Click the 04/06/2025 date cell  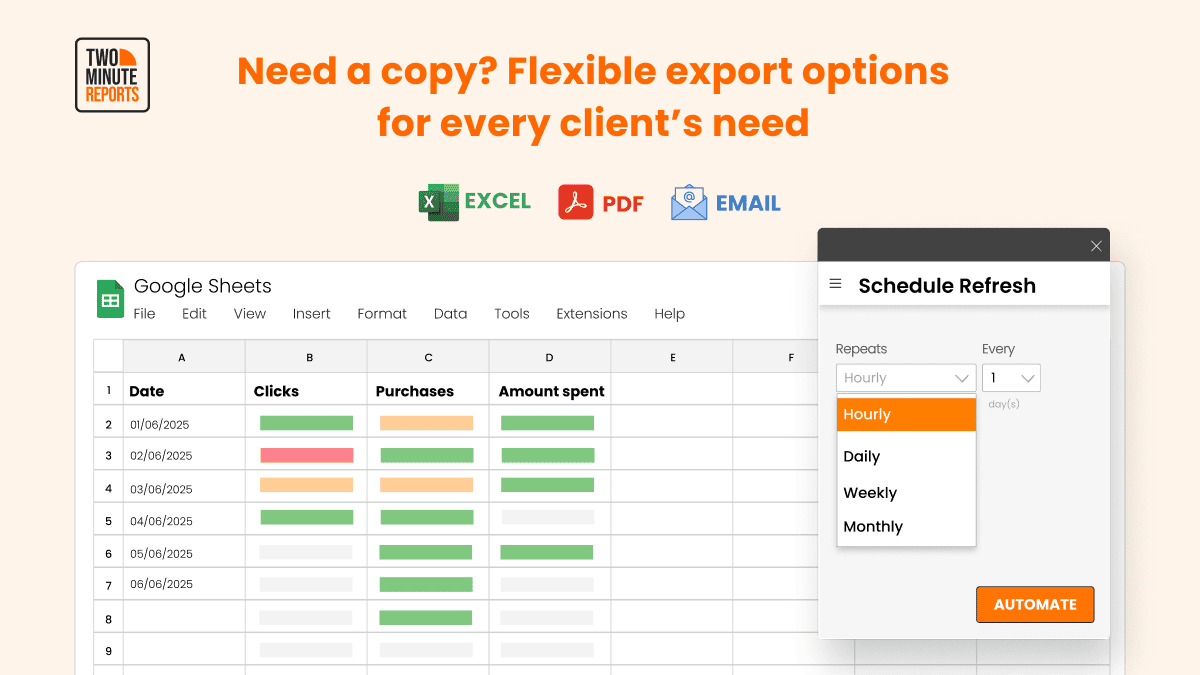point(184,520)
